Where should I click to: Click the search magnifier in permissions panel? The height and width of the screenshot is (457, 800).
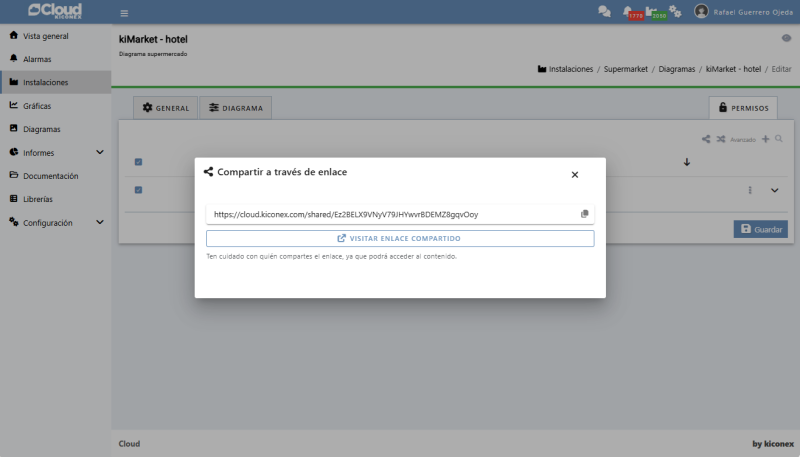pos(779,139)
